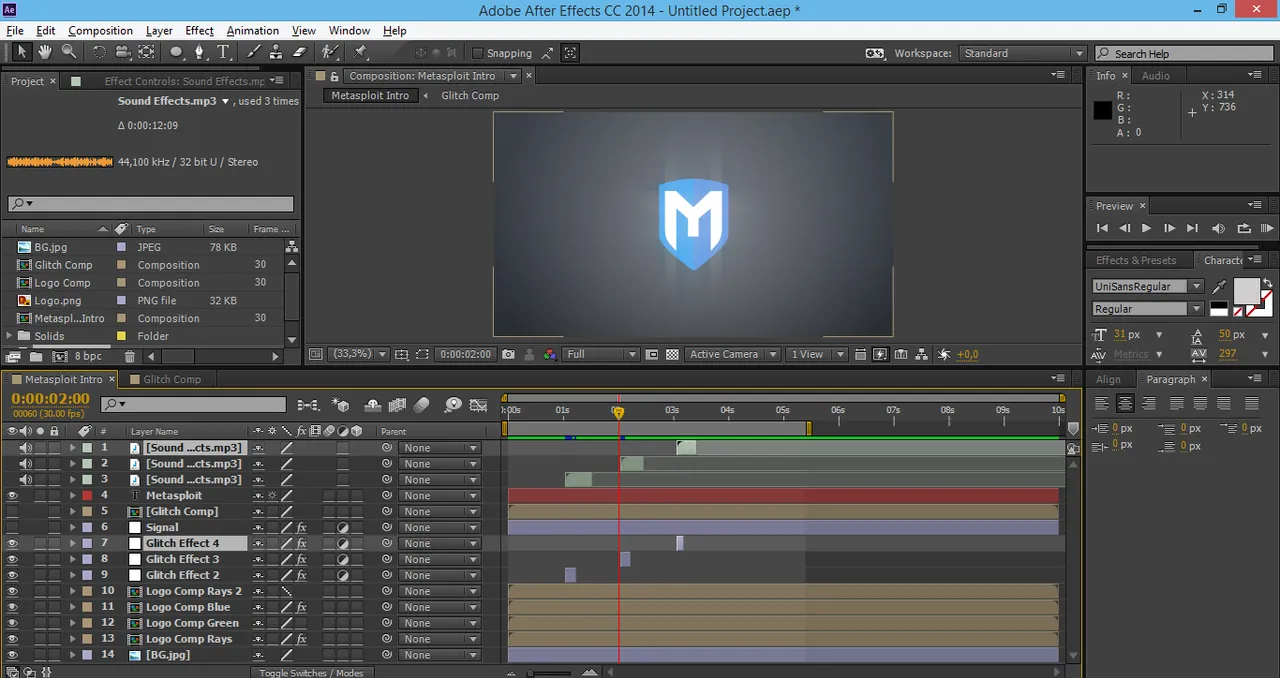Take a snapshot with the camera icon
1280x678 pixels.
[x=509, y=354]
